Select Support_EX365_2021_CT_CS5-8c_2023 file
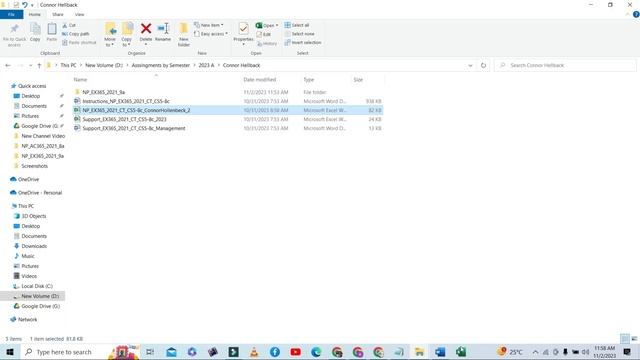The width and height of the screenshot is (640, 360). tap(124, 119)
